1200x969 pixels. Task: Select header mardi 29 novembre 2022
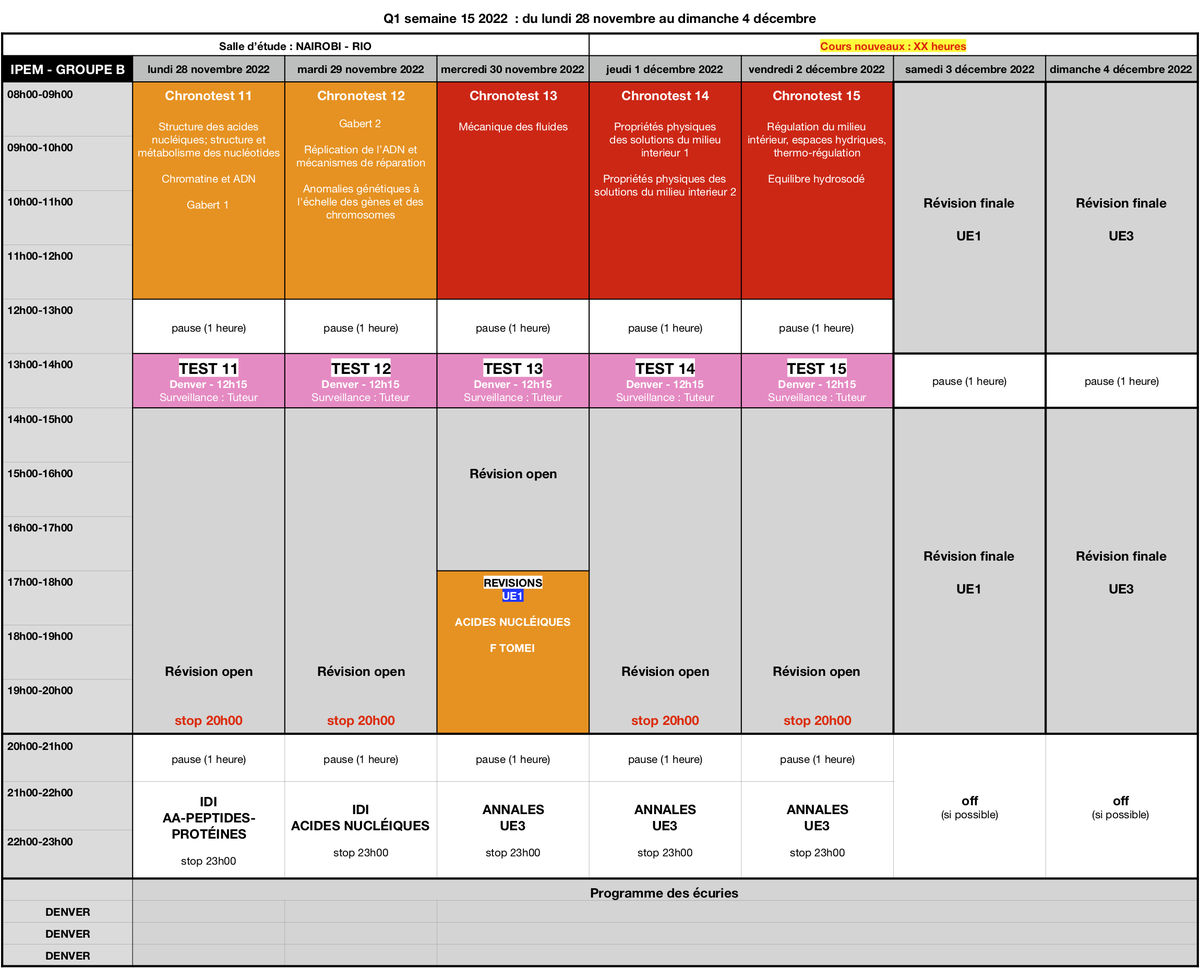[361, 69]
